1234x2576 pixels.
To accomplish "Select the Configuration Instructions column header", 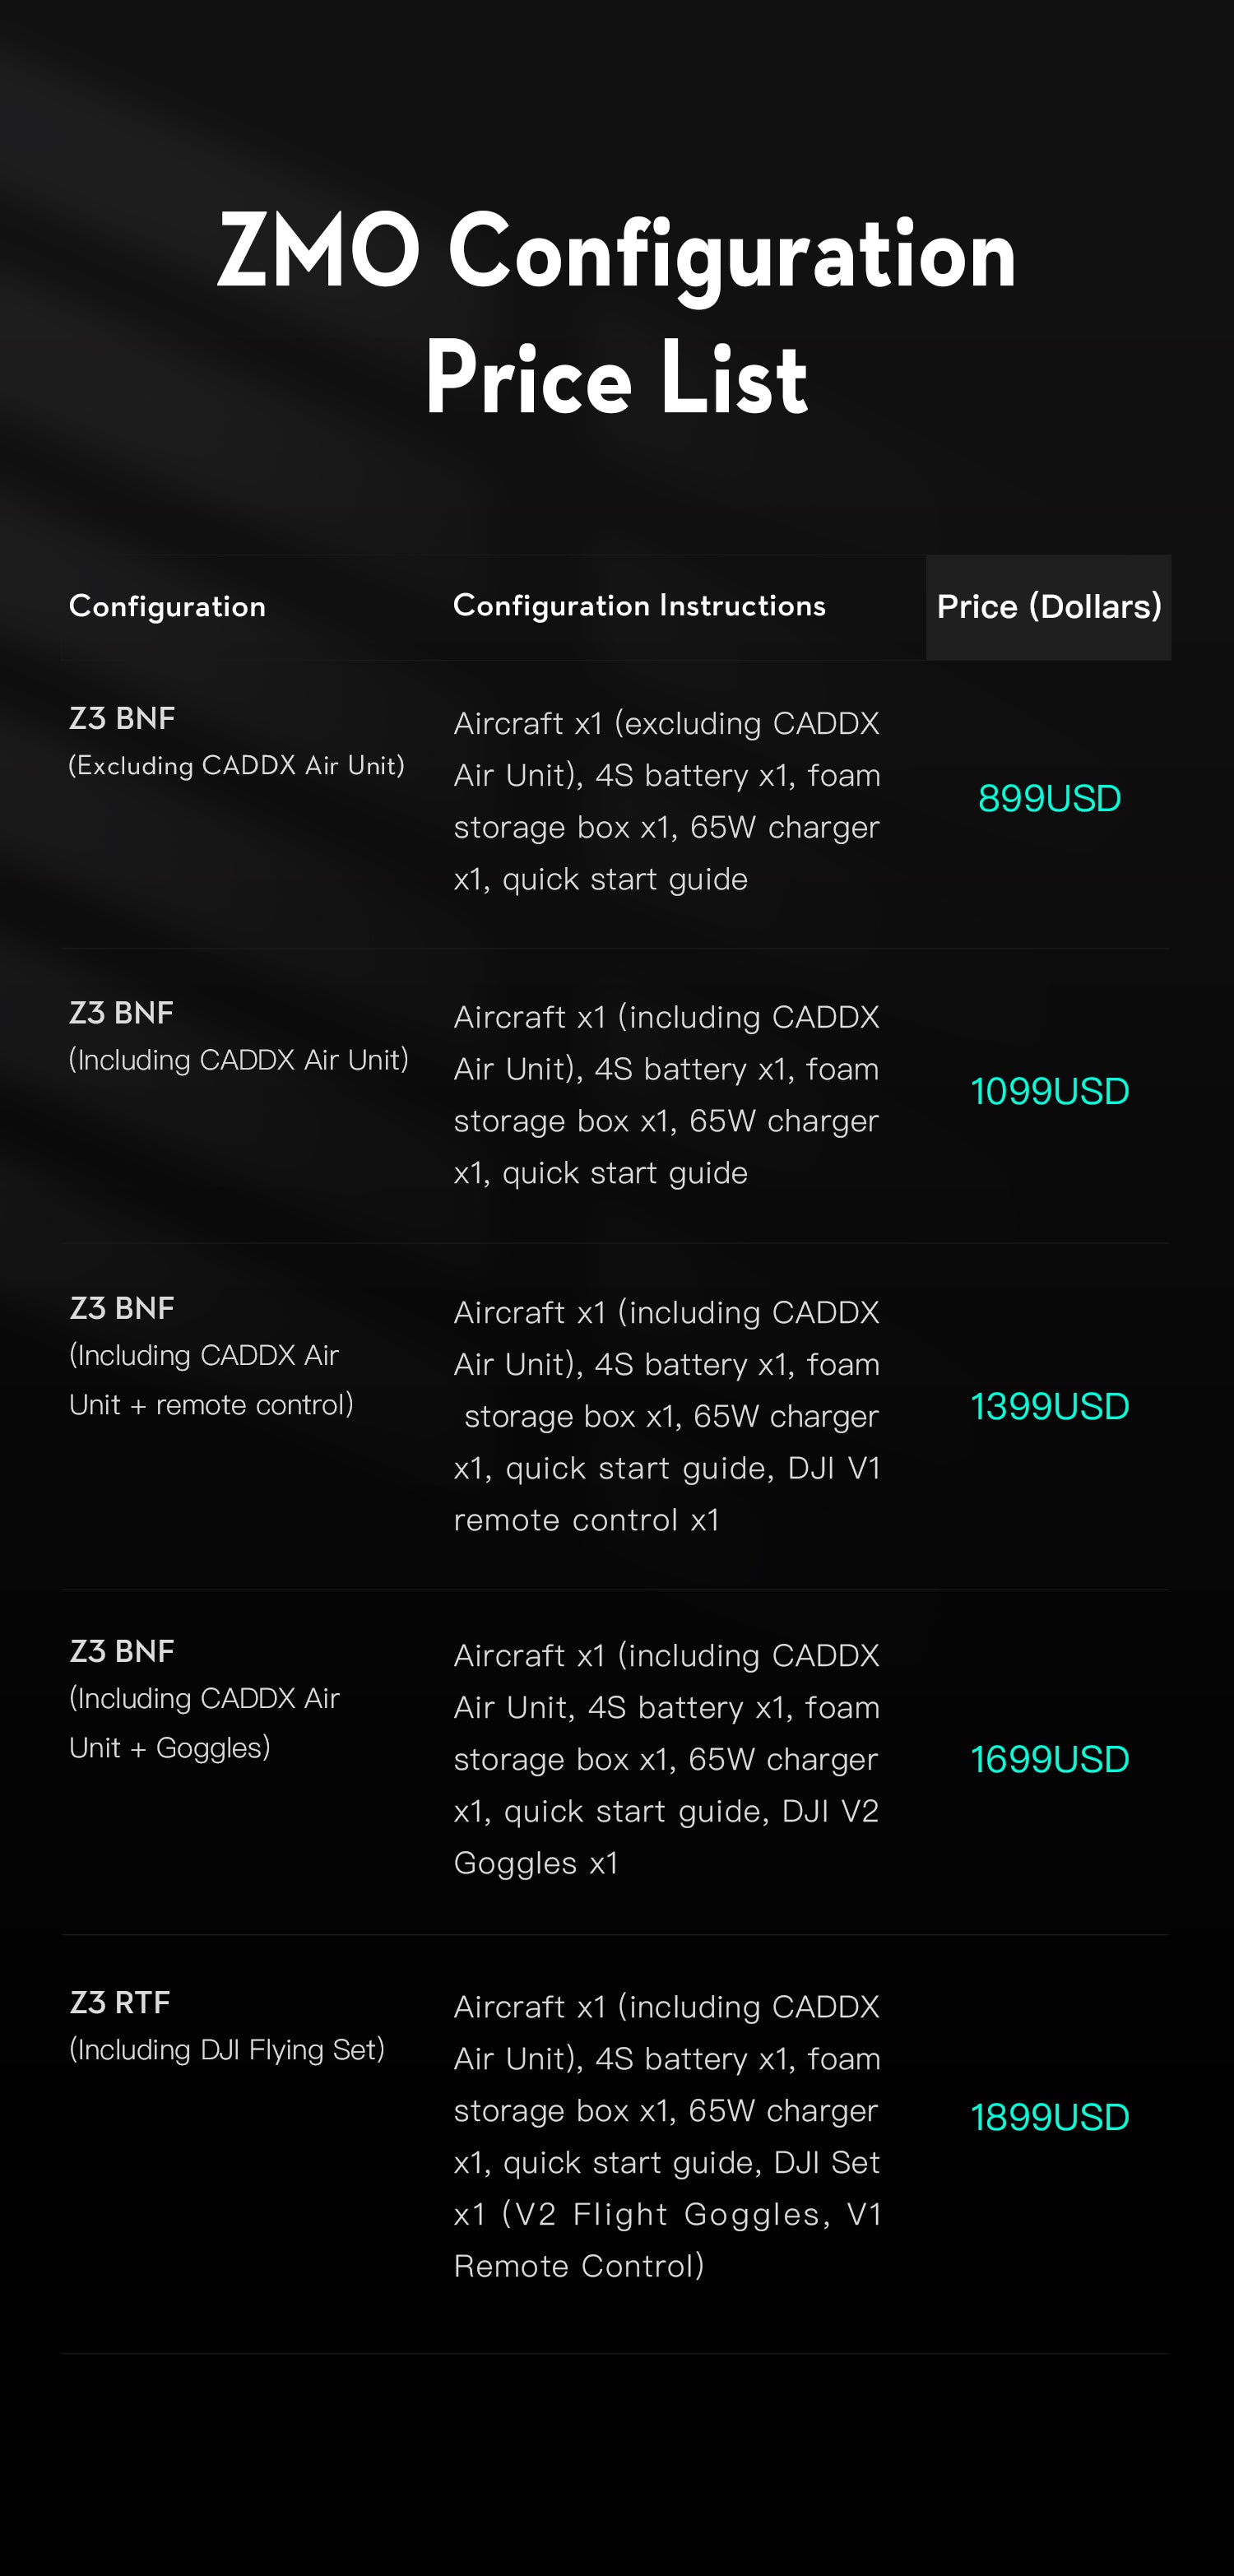I will pyautogui.click(x=639, y=605).
